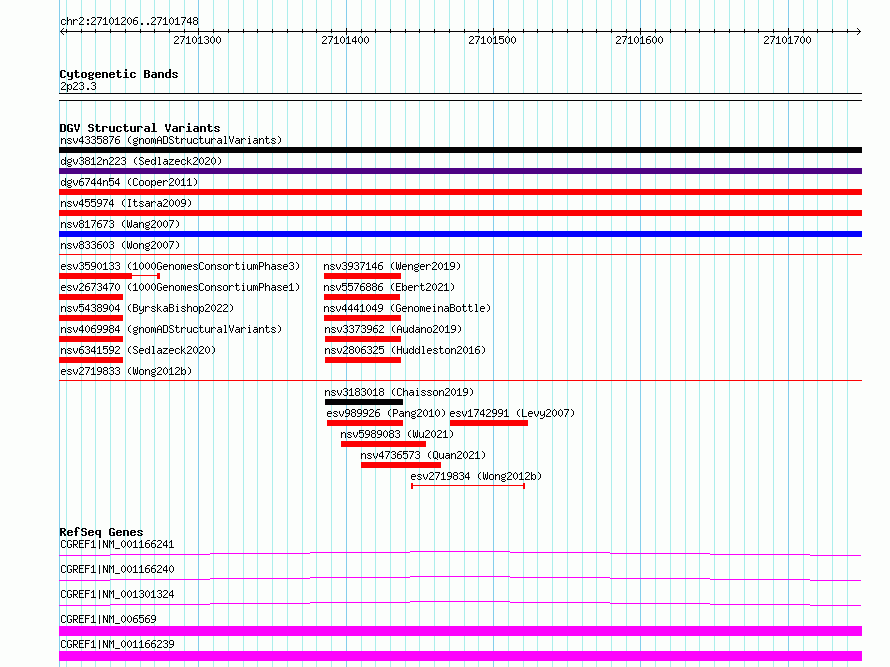
Task: Click the red bar under nsv5989083
Action: pyautogui.click(x=384, y=444)
